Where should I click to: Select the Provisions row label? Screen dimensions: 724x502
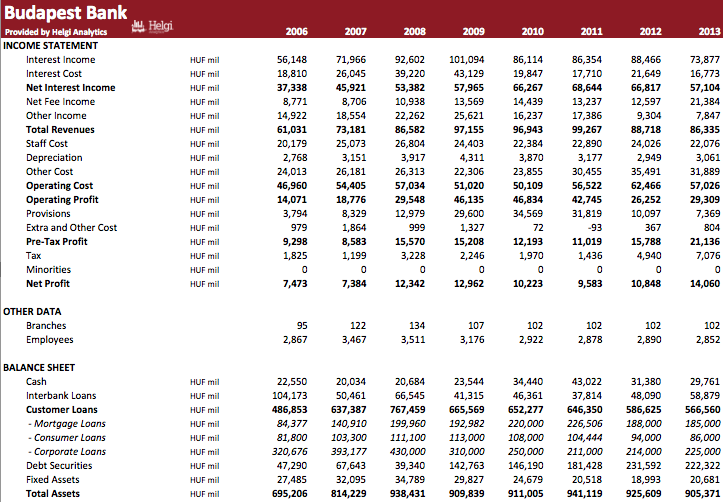(x=48, y=214)
